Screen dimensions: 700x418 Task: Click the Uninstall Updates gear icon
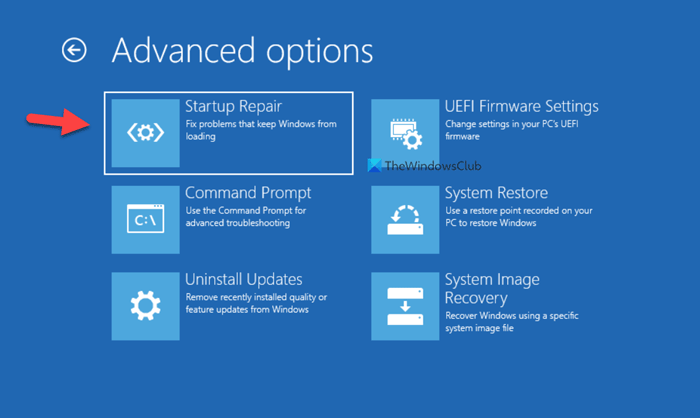[146, 306]
